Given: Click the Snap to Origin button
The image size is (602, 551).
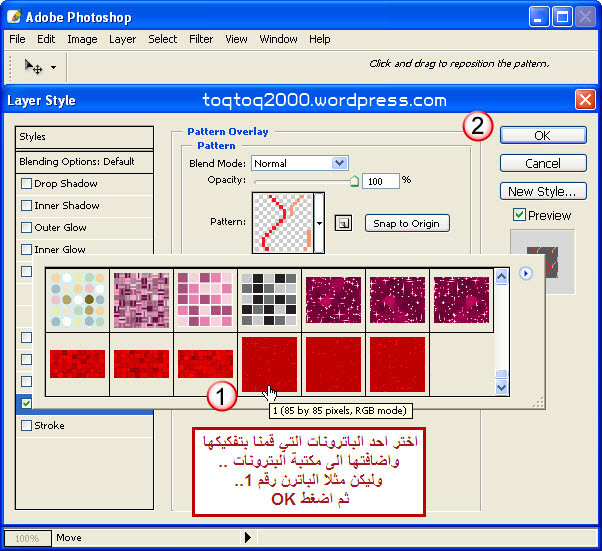Looking at the screenshot, I should click(405, 223).
